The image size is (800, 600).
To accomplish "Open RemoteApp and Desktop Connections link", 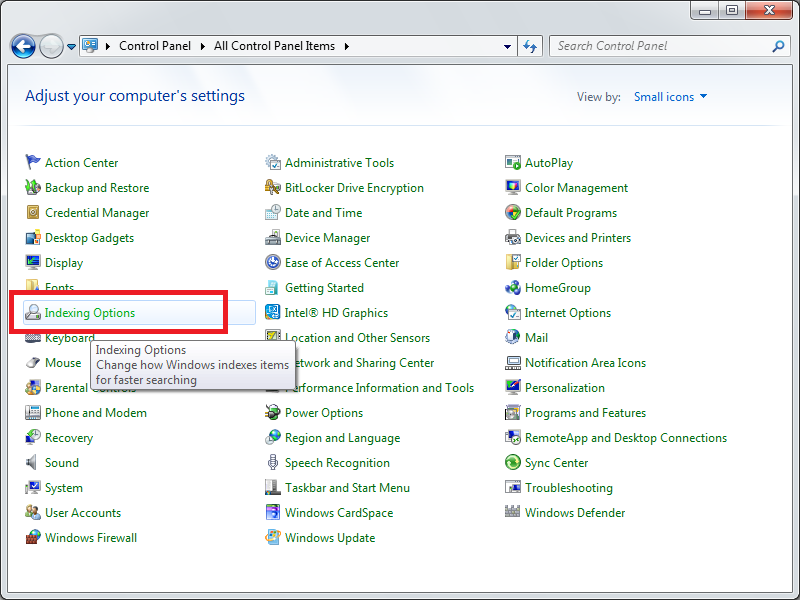I will pyautogui.click(x=626, y=438).
